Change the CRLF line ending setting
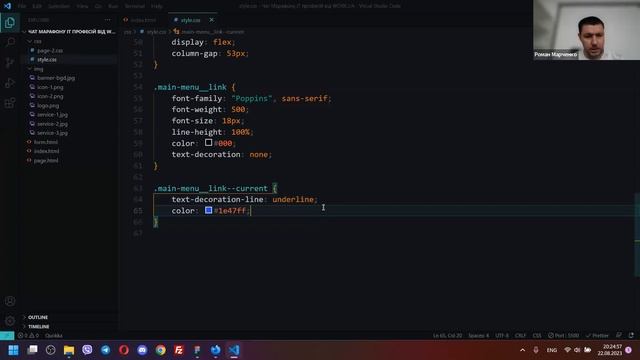The height and width of the screenshot is (360, 640). tap(520, 336)
